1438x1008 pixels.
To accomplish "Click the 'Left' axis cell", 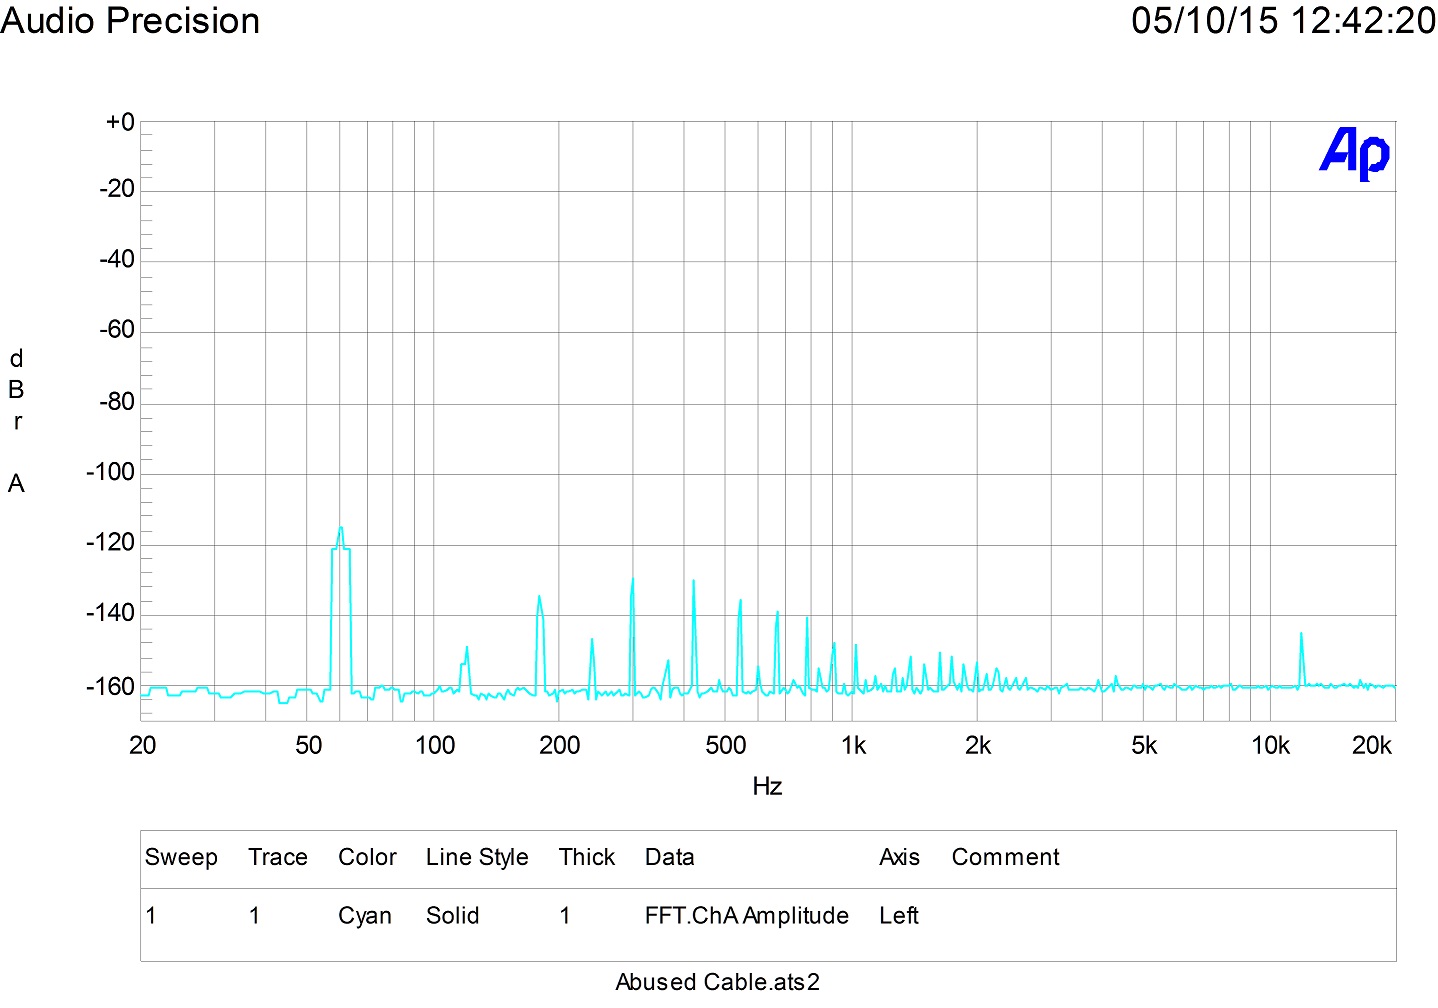I will click(899, 916).
